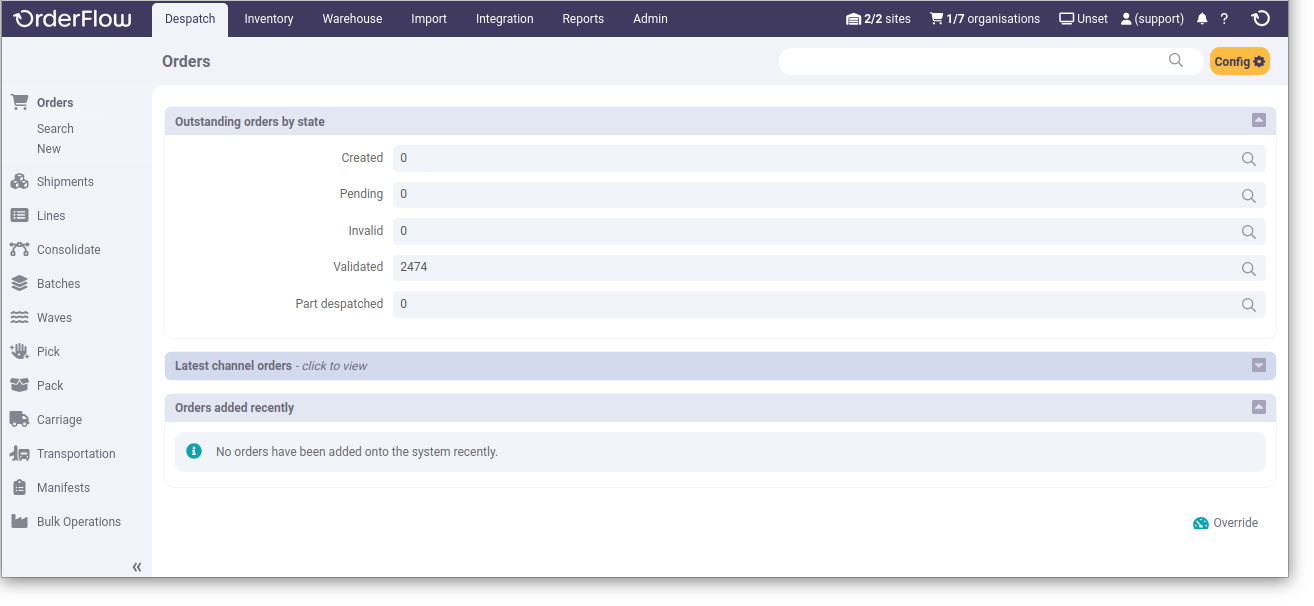Collapse the left sidebar with the double chevron
1314x606 pixels.
[x=136, y=566]
